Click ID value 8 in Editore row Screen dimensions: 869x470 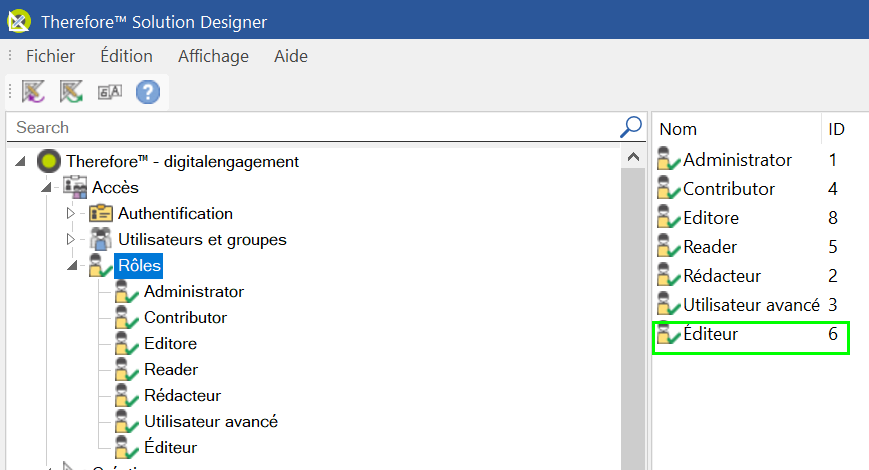[x=832, y=218]
